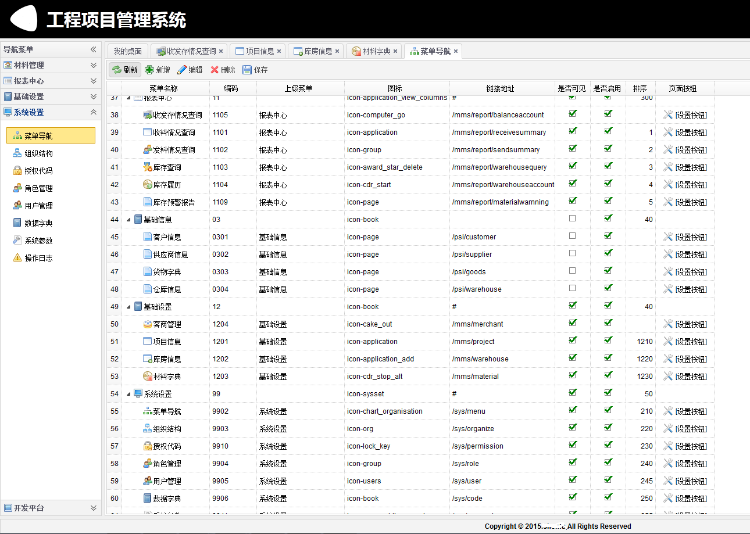Collapse navigation sidebar with double-arrow button
Screen dimensions: 750x534
[x=93, y=49]
